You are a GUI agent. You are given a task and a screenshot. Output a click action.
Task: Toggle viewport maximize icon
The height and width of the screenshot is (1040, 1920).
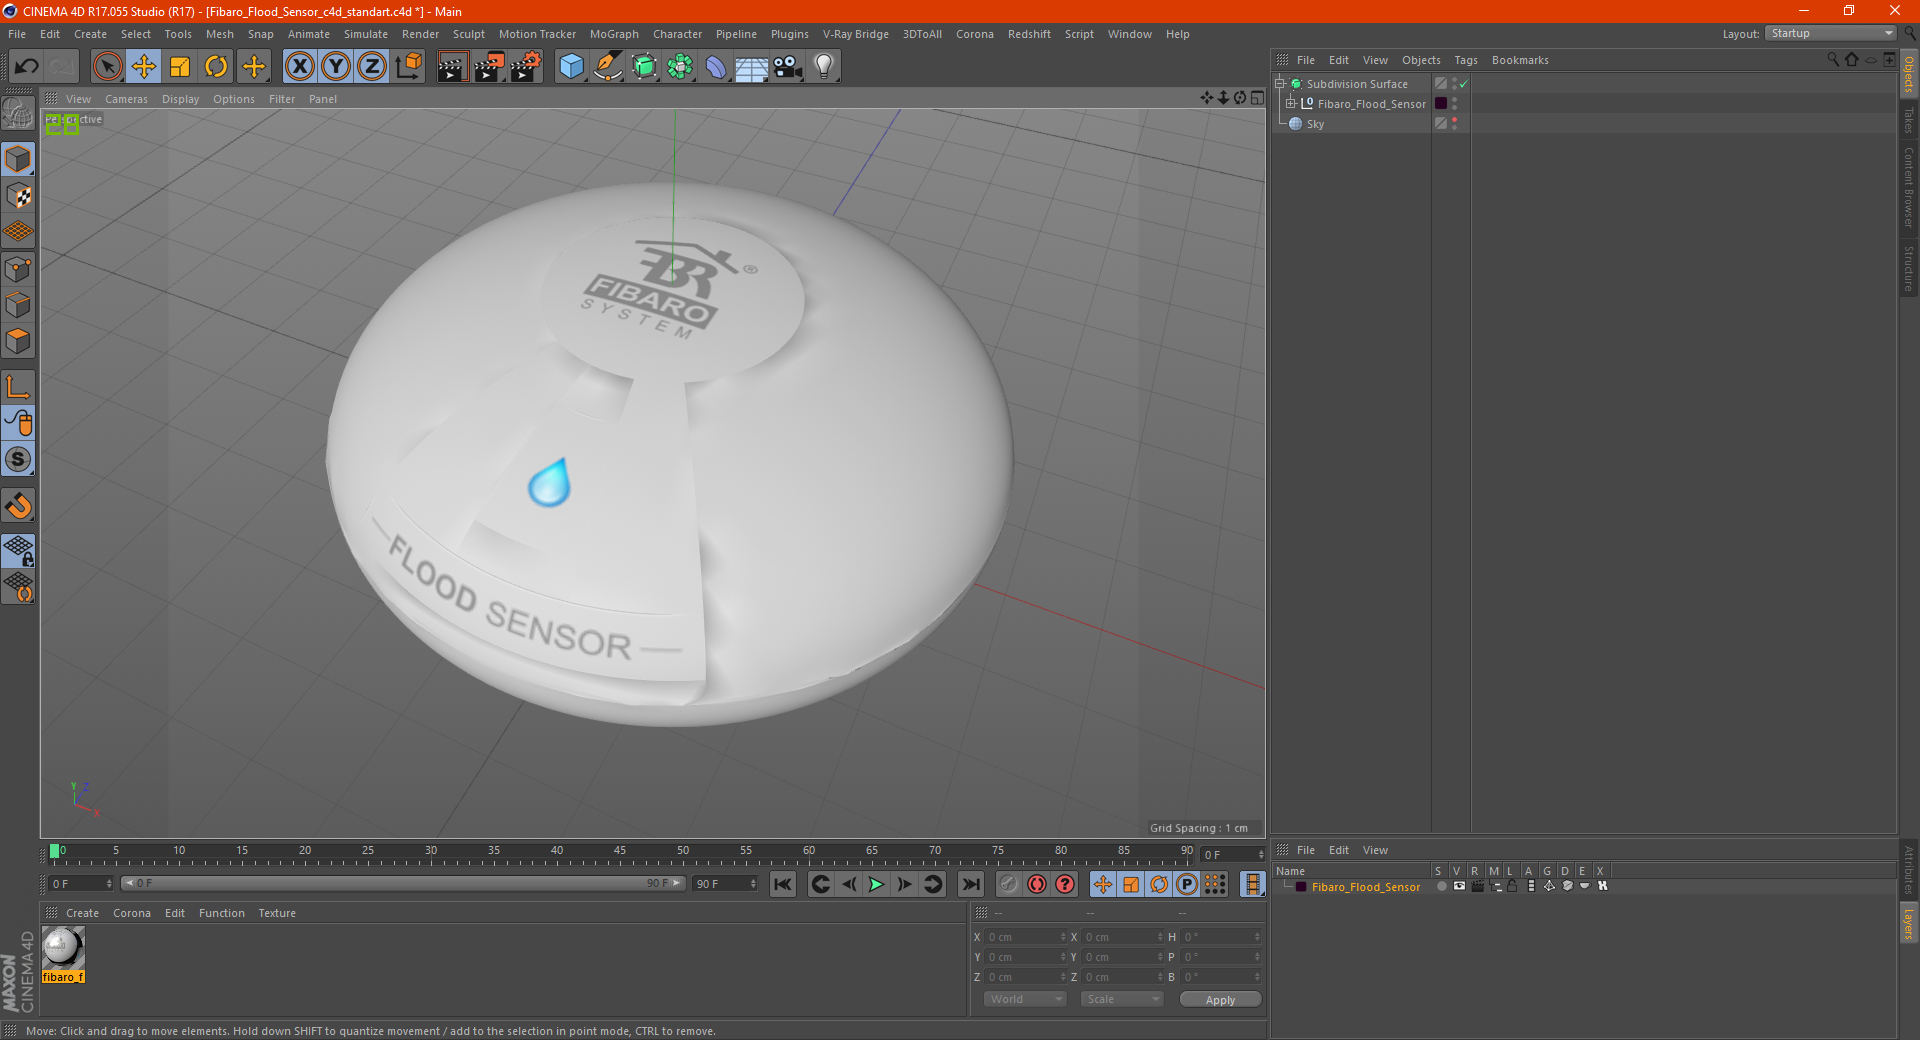pos(1257,98)
